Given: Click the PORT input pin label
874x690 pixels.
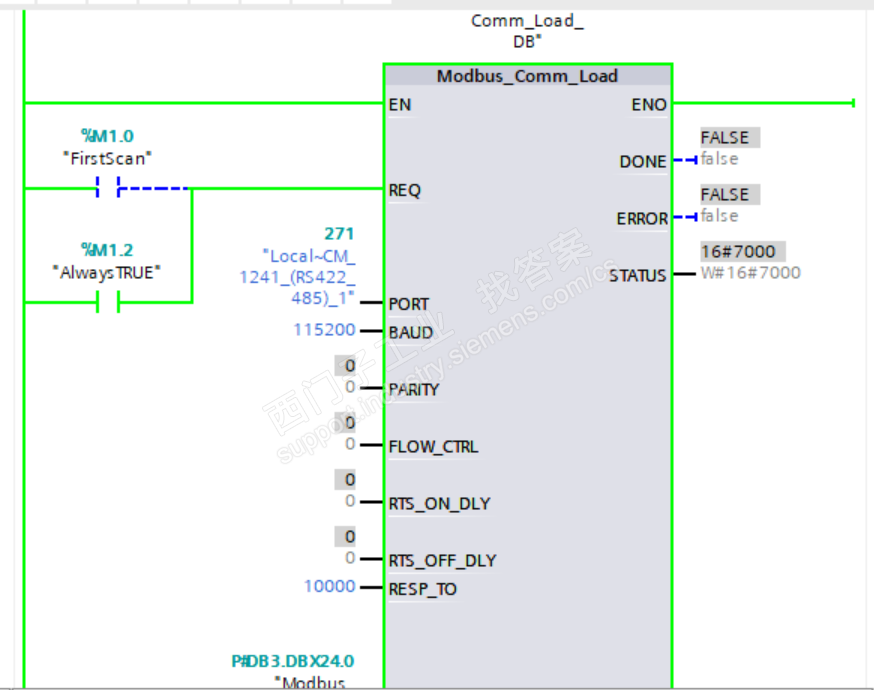Looking at the screenshot, I should click(409, 304).
